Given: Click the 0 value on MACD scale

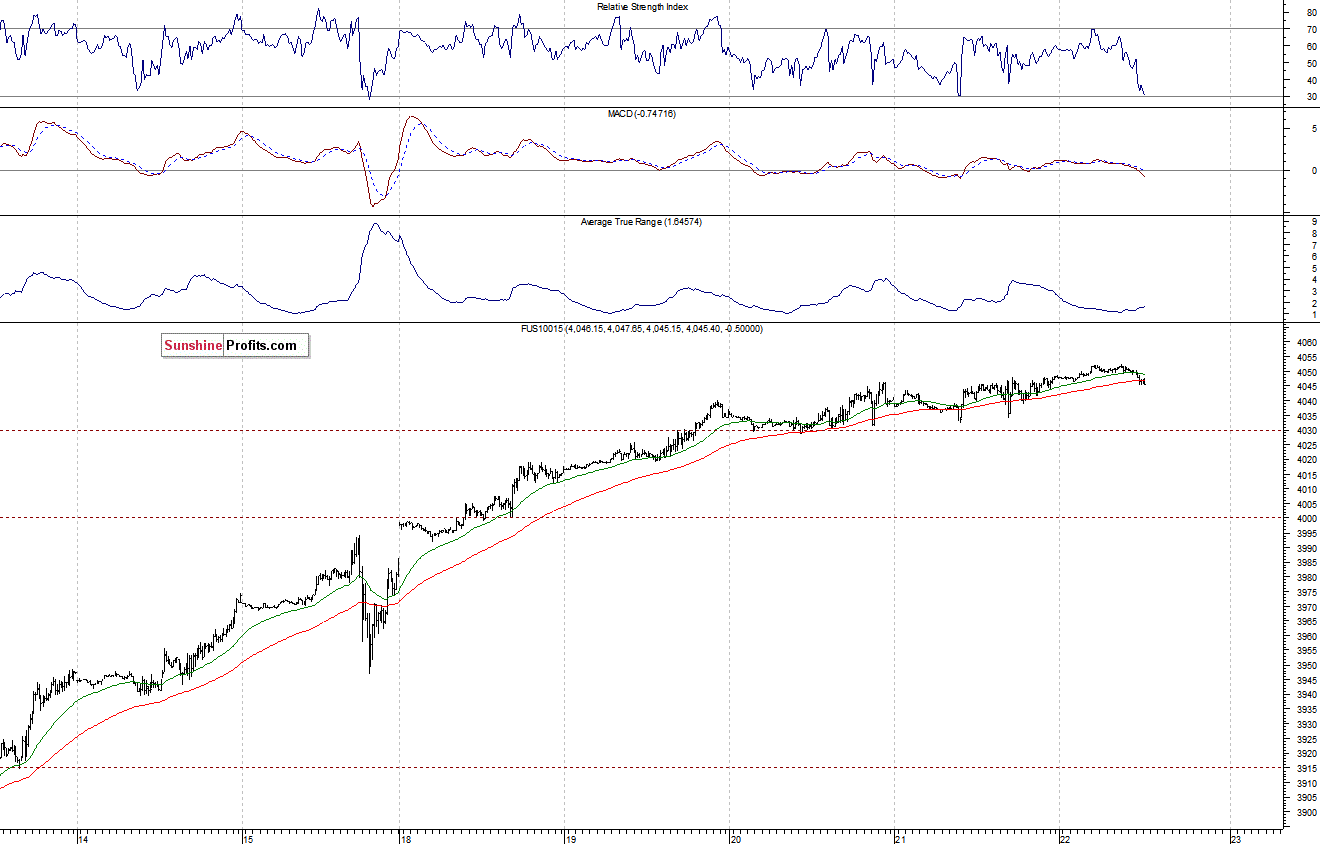Looking at the screenshot, I should pos(1313,171).
